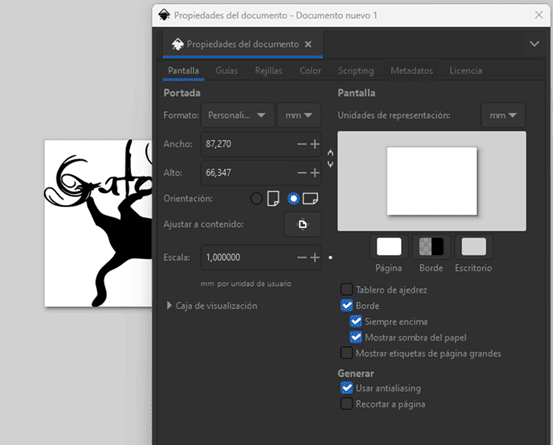Decrease the Escala value with minus
This screenshot has height=445, width=553.
click(x=302, y=257)
